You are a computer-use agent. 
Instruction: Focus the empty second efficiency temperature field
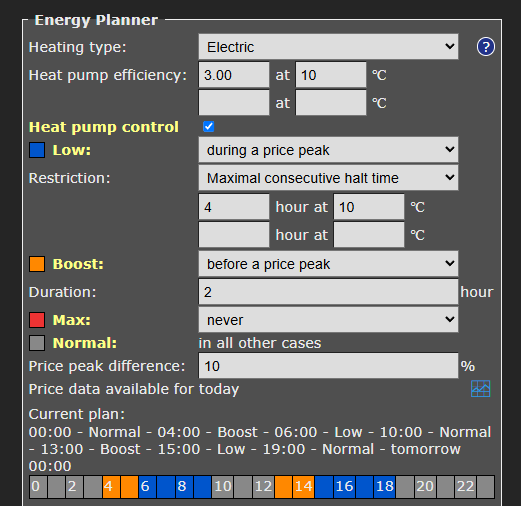tap(331, 103)
